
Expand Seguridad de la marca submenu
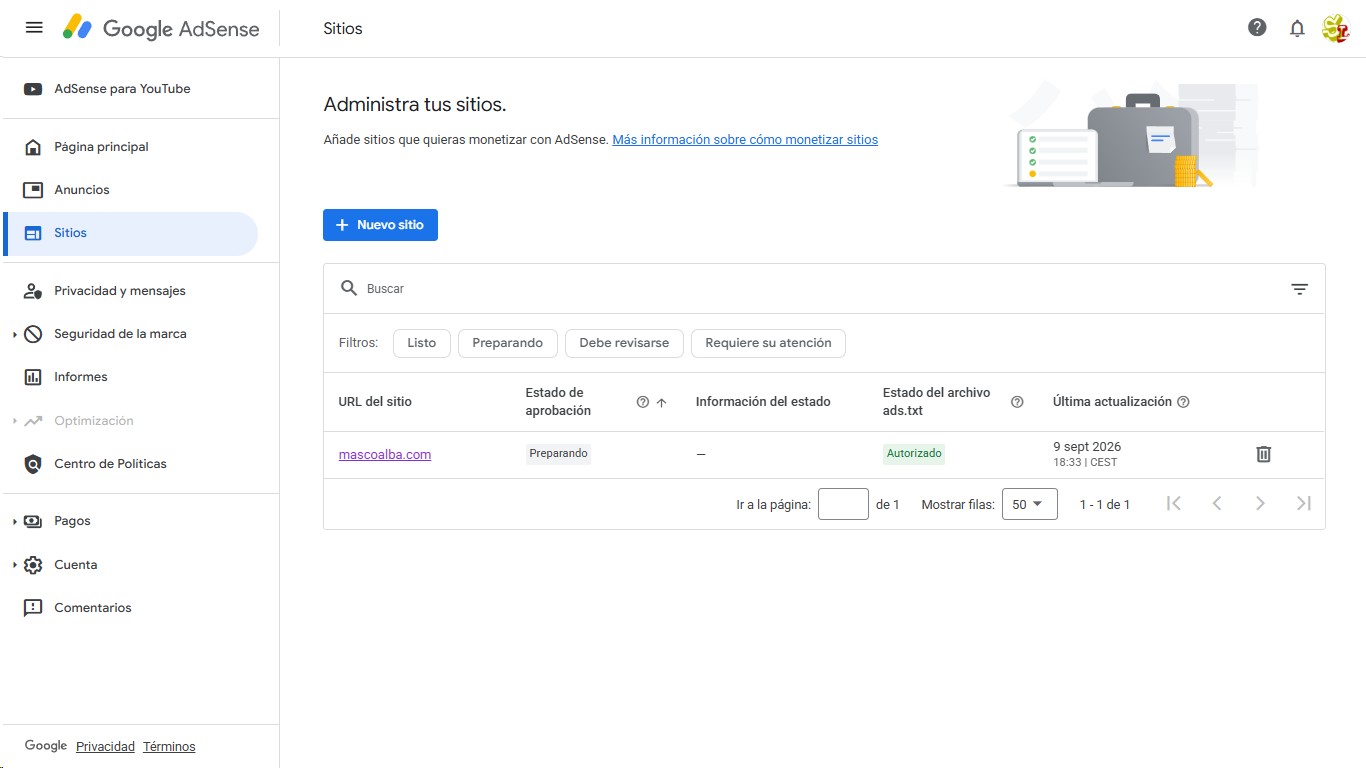(x=15, y=334)
